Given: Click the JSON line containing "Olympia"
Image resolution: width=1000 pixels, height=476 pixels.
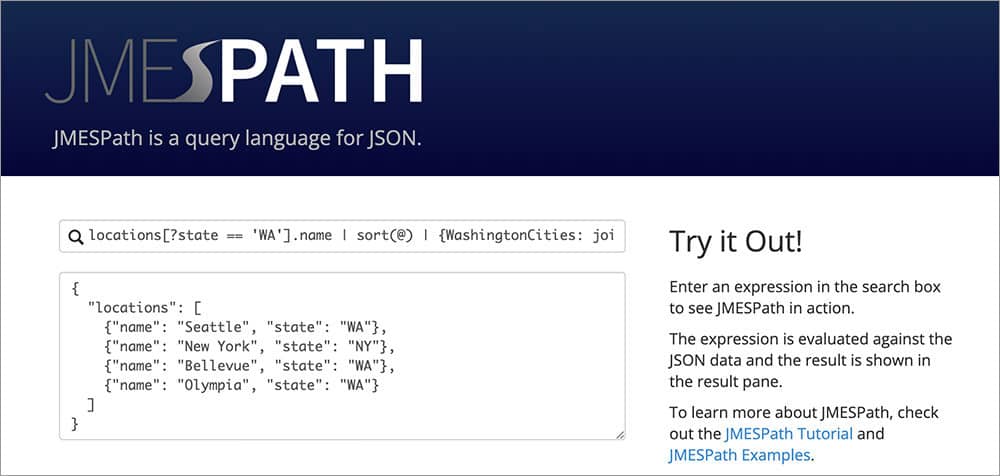Looking at the screenshot, I should 242,385.
